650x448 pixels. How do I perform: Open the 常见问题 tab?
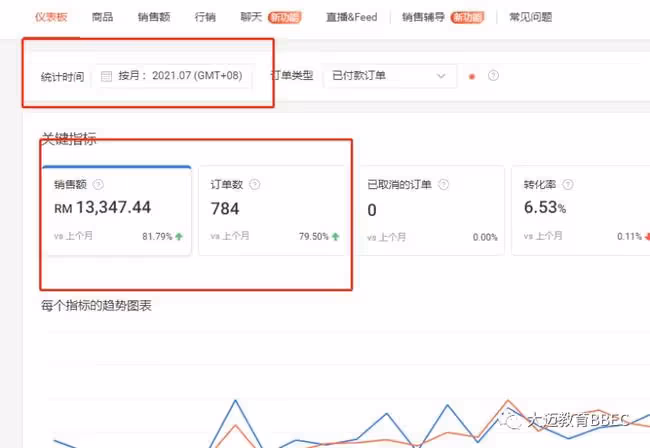pos(531,17)
